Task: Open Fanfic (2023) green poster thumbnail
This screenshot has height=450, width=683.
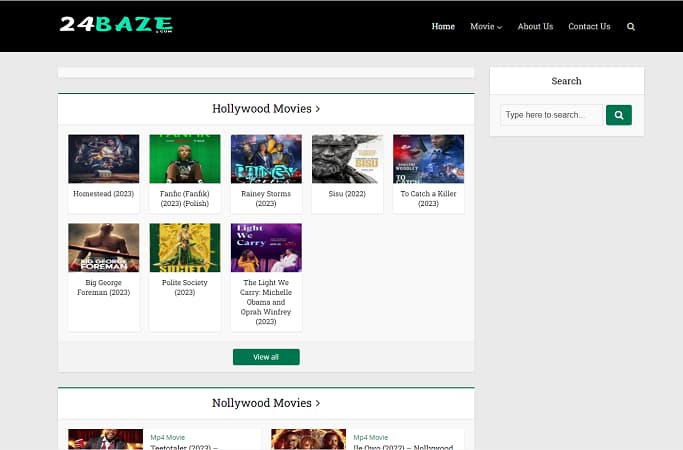Action: 185,159
